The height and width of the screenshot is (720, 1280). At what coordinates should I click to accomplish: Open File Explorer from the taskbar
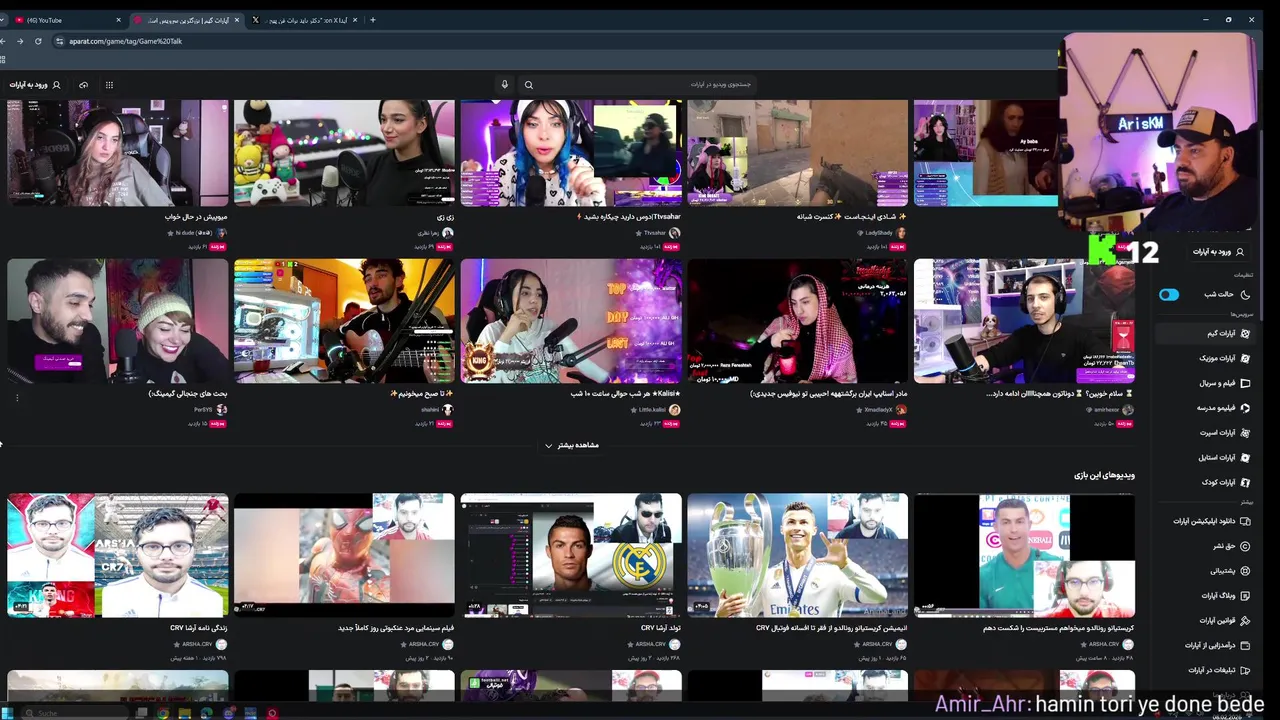[185, 713]
